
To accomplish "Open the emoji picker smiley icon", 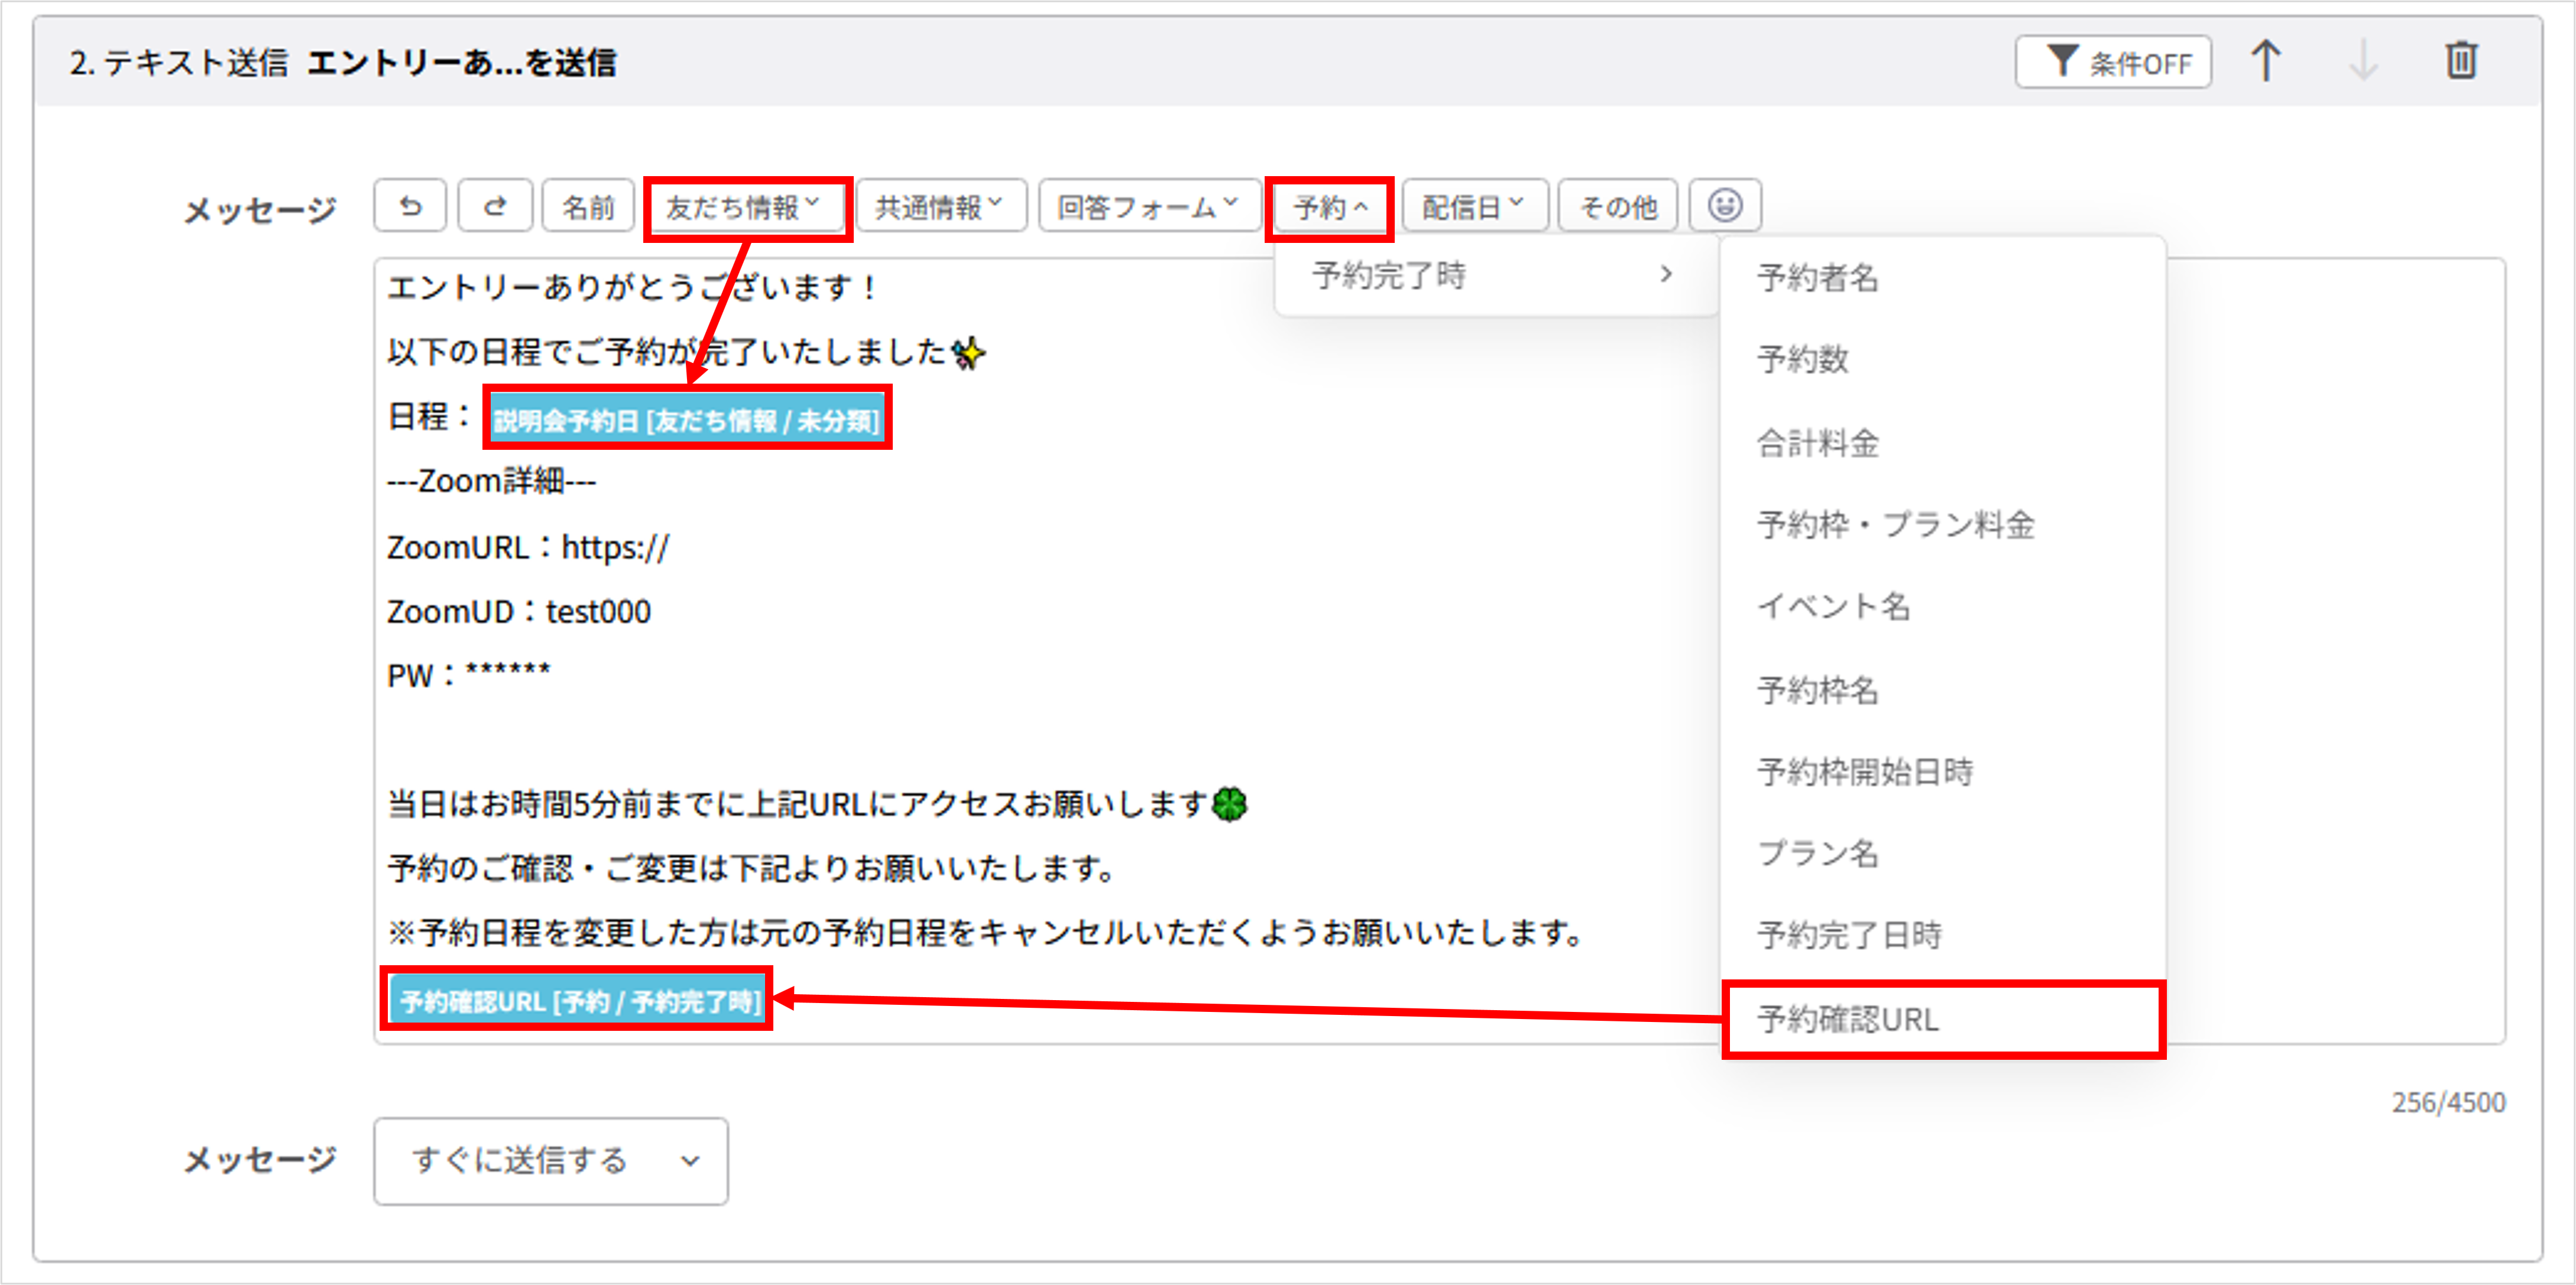I will coord(1725,206).
